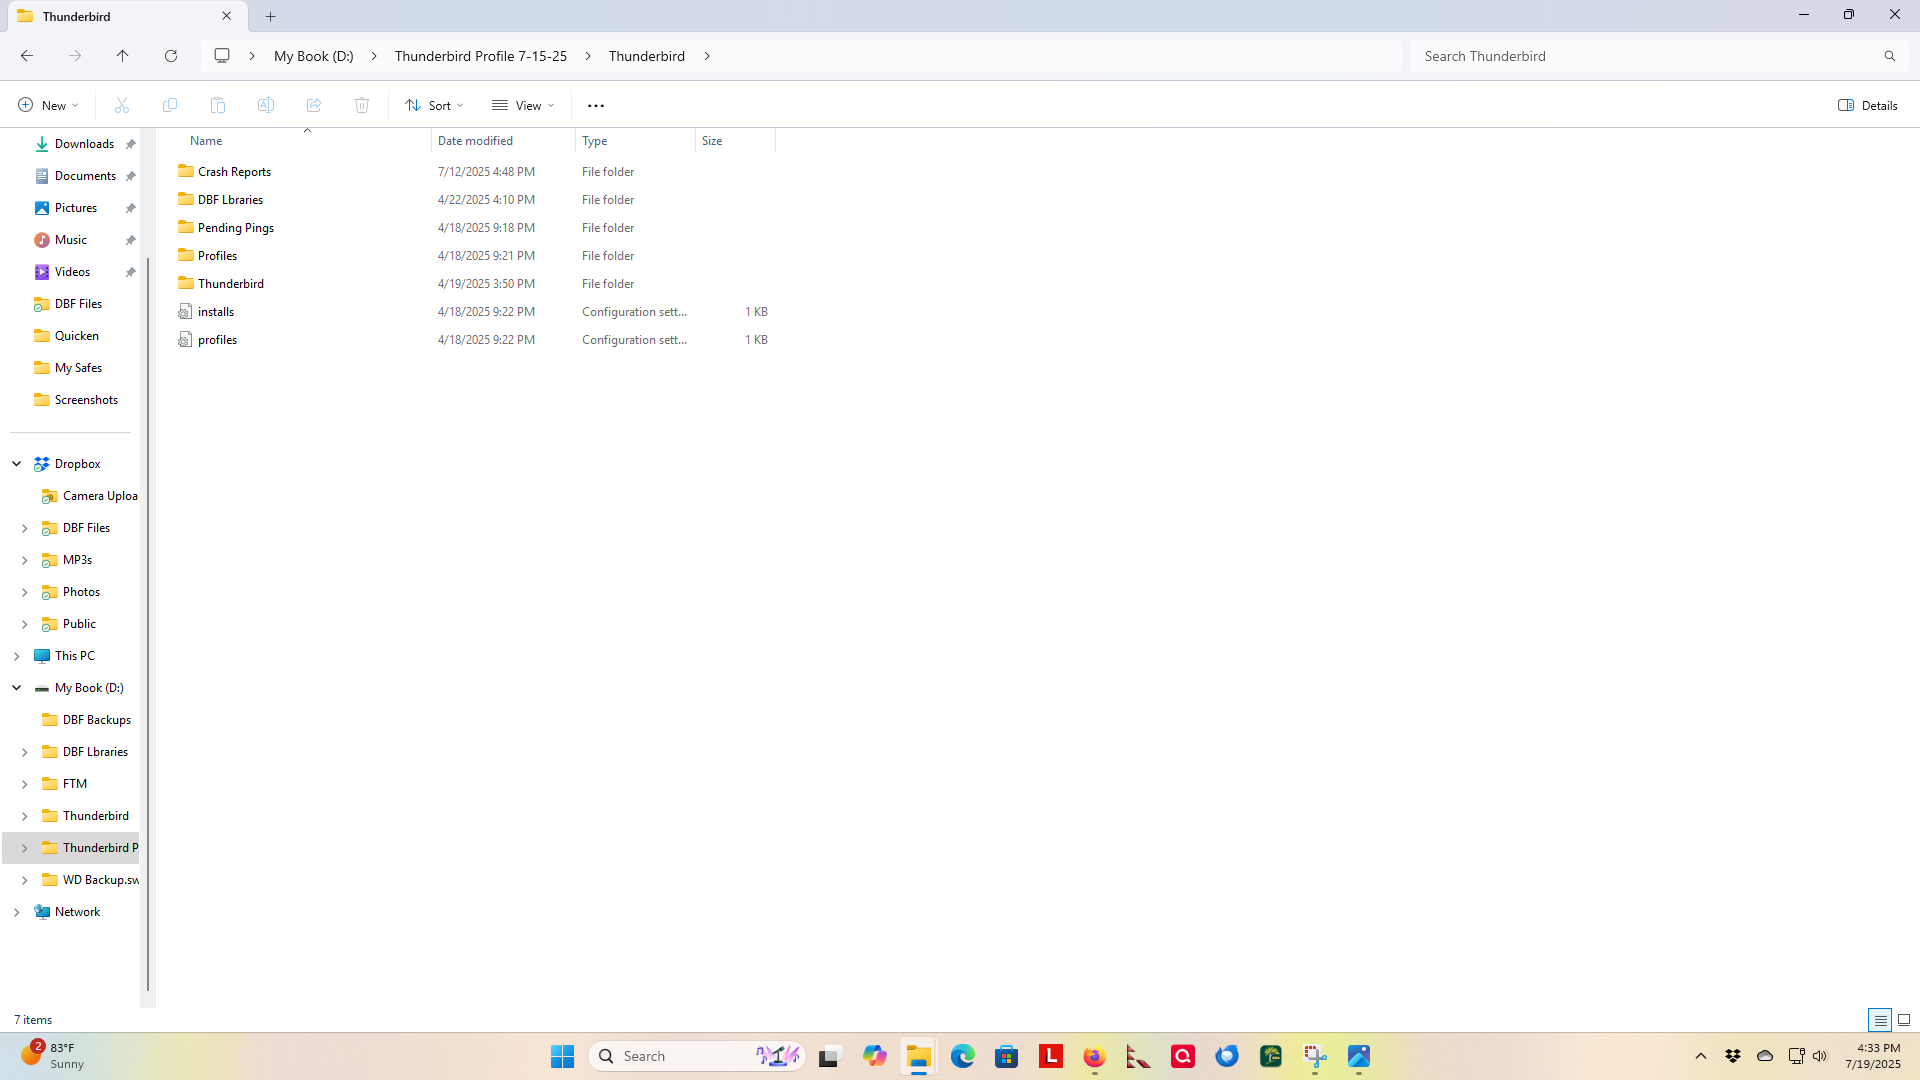
Task: Close the Thunderbird tab
Action: [227, 16]
